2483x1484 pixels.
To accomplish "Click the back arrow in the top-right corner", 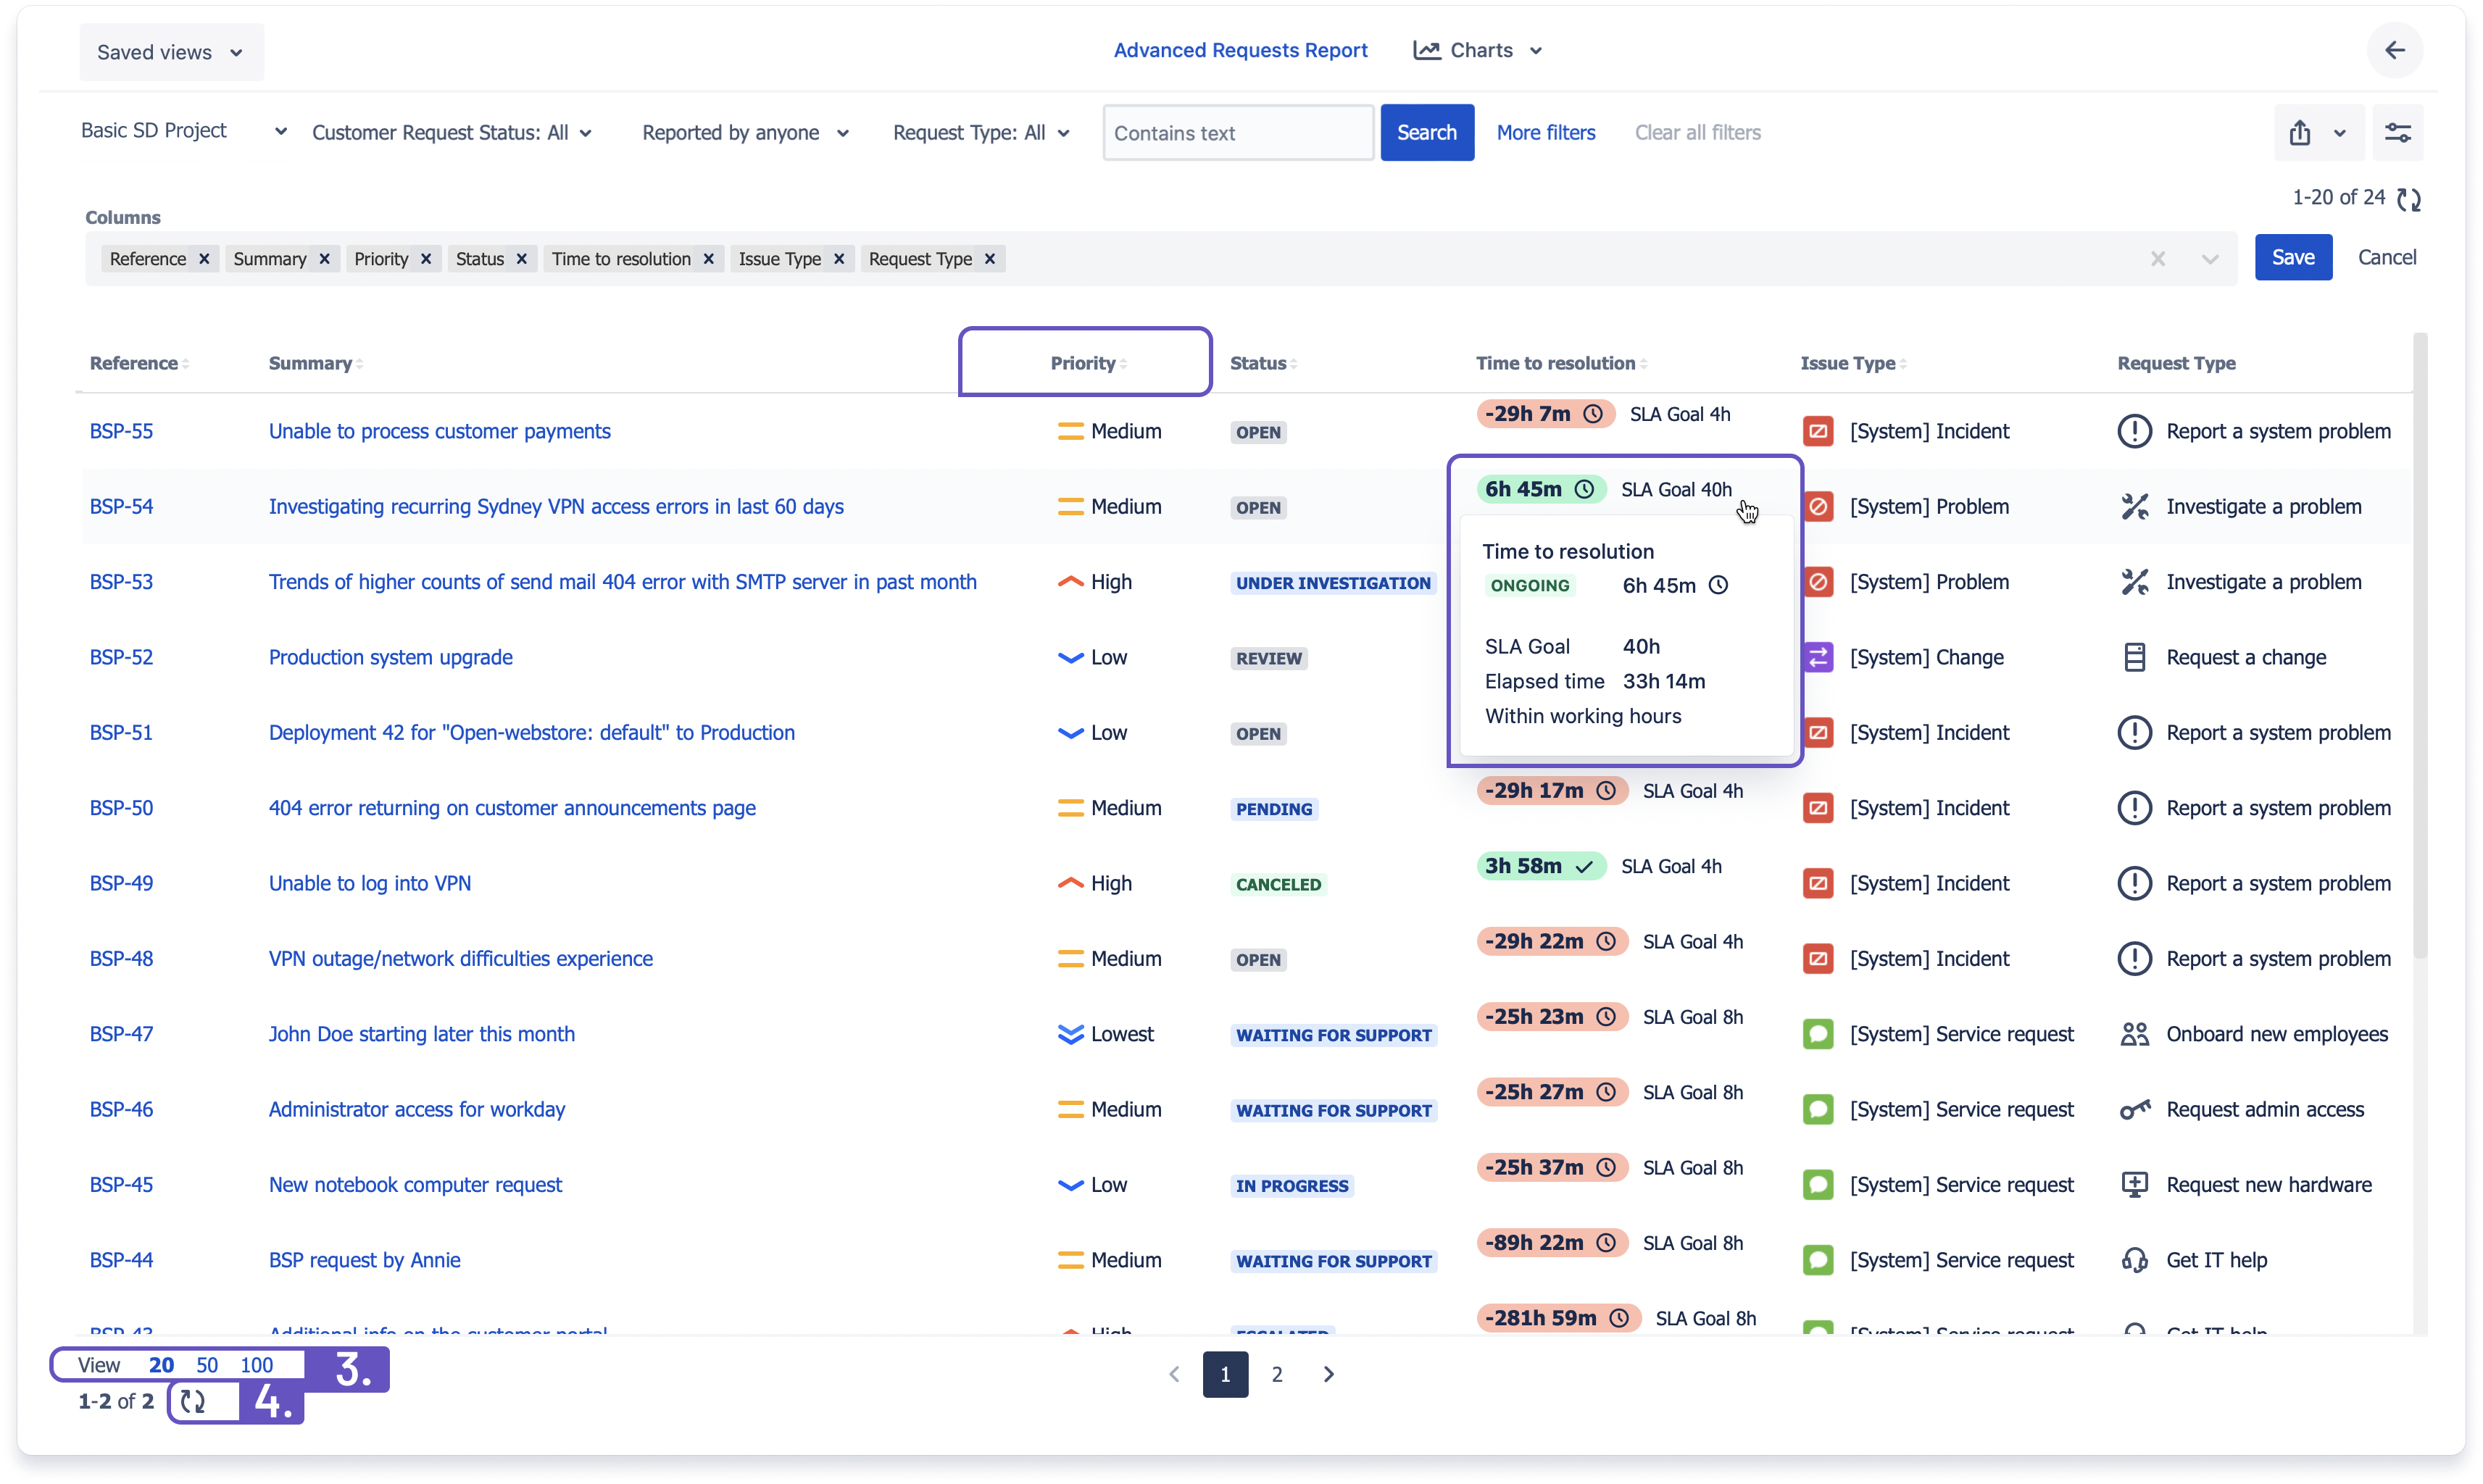I will [2395, 50].
